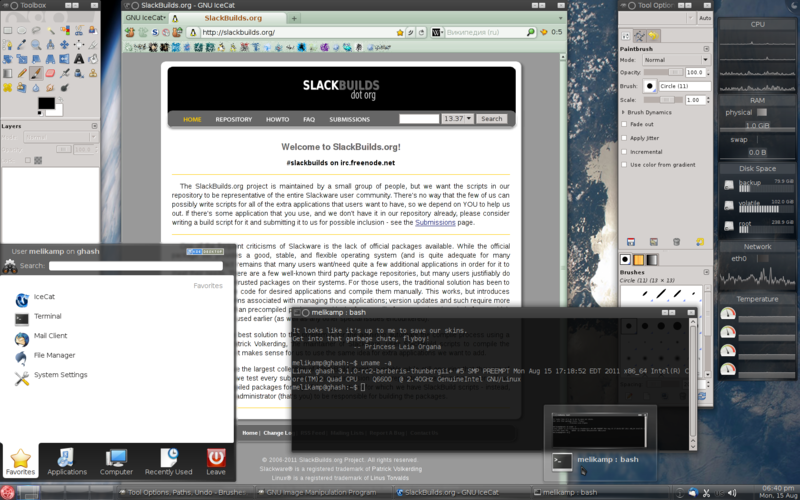Click the Search button on SlackBuilds

point(492,118)
